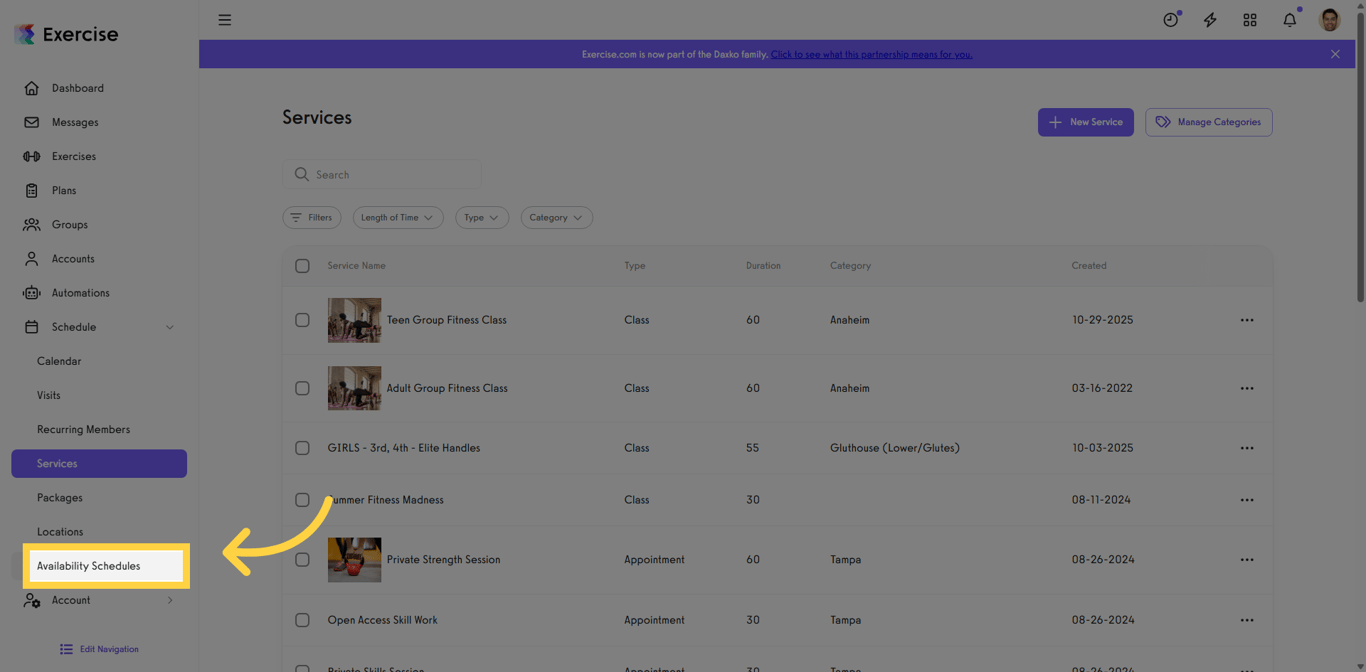Click the Manage Categories button
Screen dimensions: 1366x672
point(1208,122)
